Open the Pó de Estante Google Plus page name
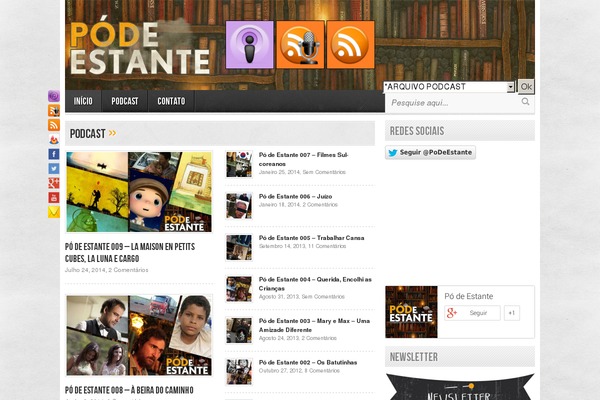Image resolution: width=600 pixels, height=400 pixels. 468,296
